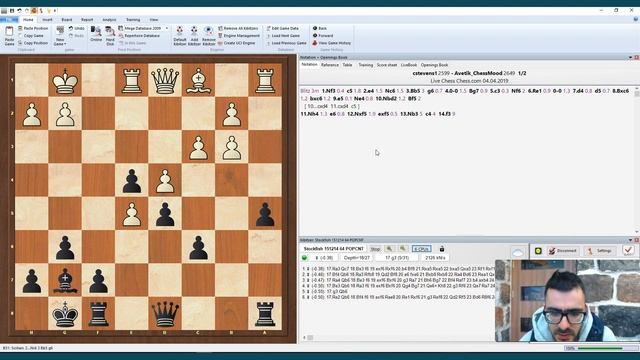Click move 1.Nf3 in notation
Viewport: 640px width, 360px height.
329,91
